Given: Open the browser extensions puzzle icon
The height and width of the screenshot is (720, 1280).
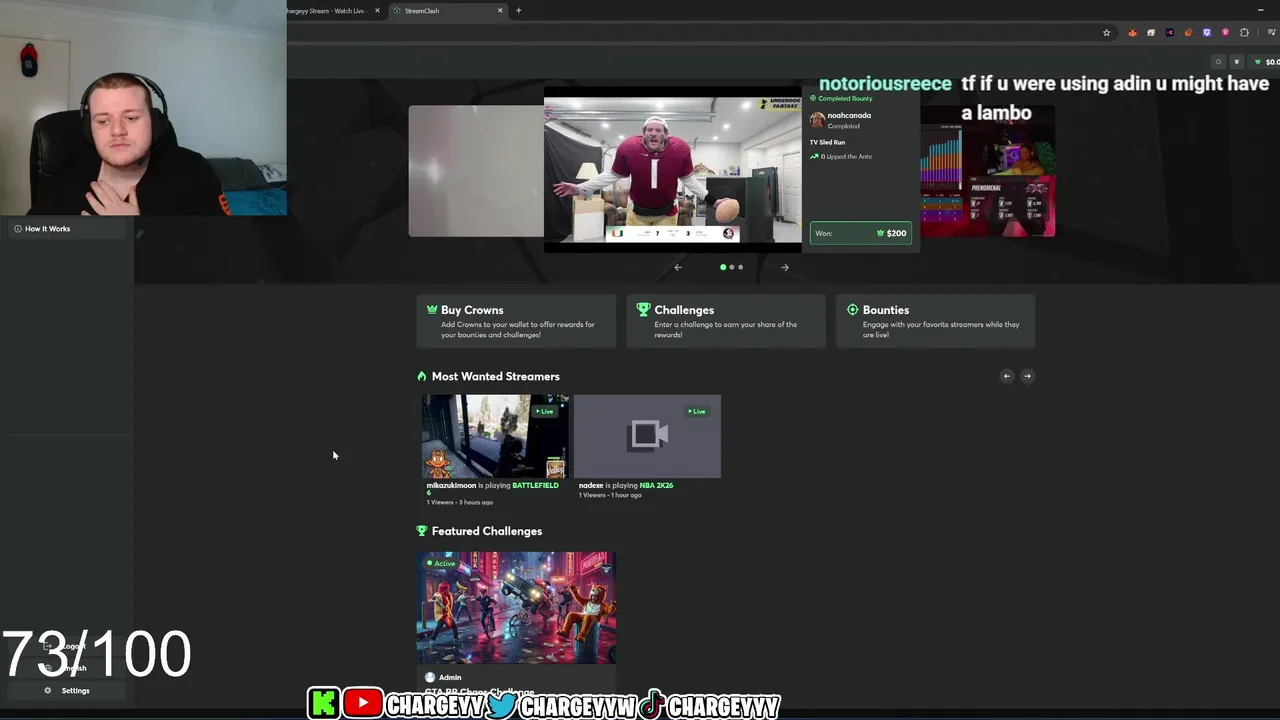Looking at the screenshot, I should pyautogui.click(x=1244, y=33).
